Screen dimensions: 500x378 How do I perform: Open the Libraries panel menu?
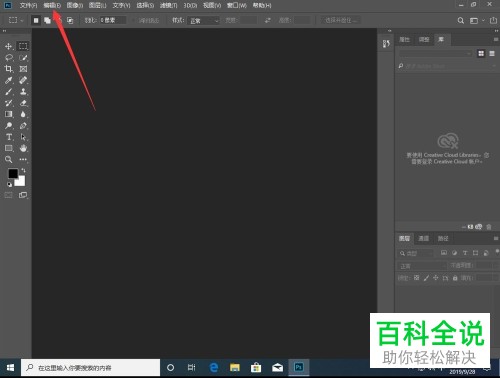pyautogui.click(x=496, y=40)
